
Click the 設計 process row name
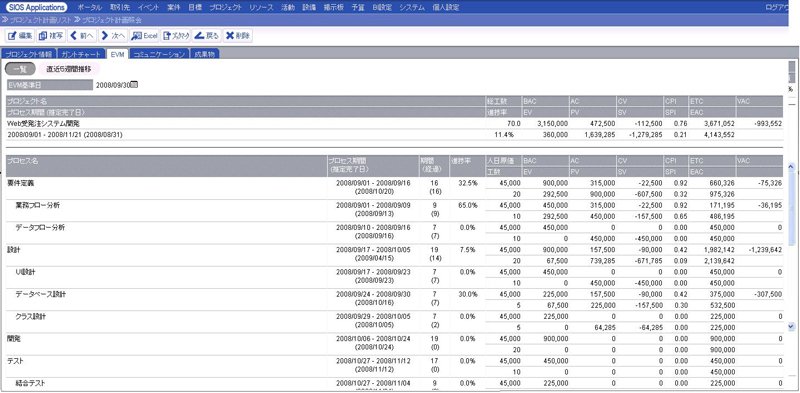coord(13,250)
